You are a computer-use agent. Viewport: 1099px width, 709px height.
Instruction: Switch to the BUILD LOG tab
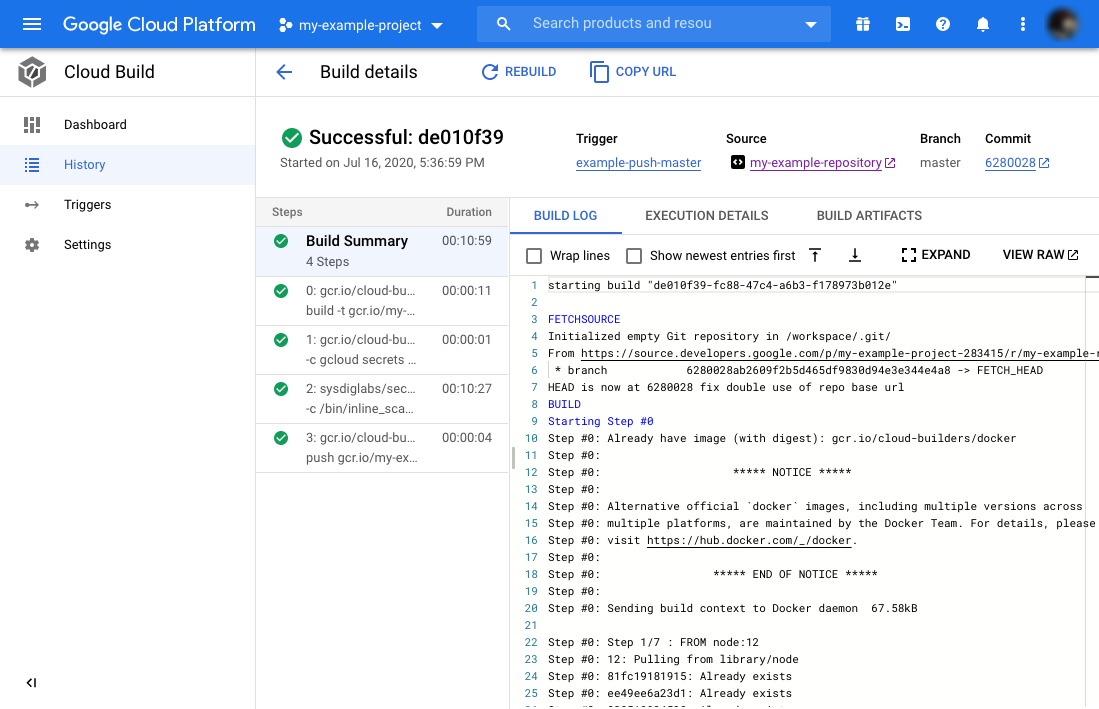(565, 216)
